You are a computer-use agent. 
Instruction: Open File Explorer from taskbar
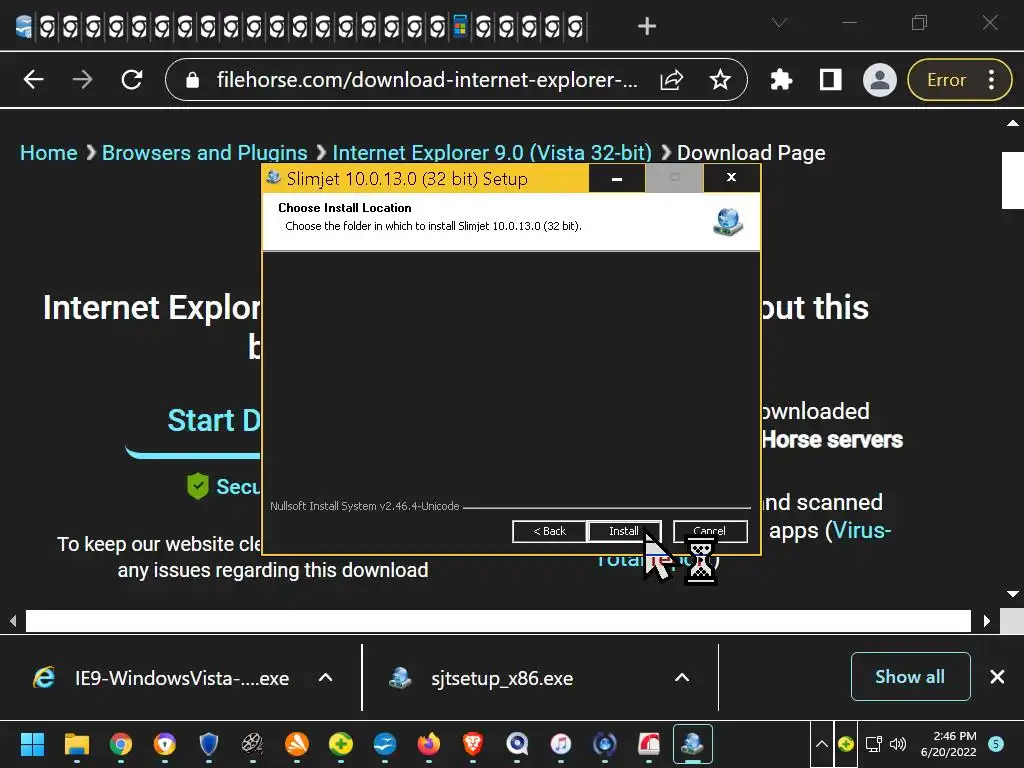pyautogui.click(x=76, y=744)
